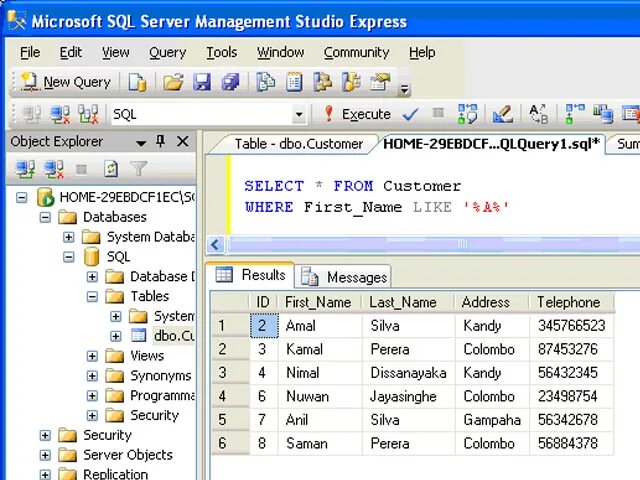Collapse the SQL database node
Screen dimensions: 640x480
69,257
